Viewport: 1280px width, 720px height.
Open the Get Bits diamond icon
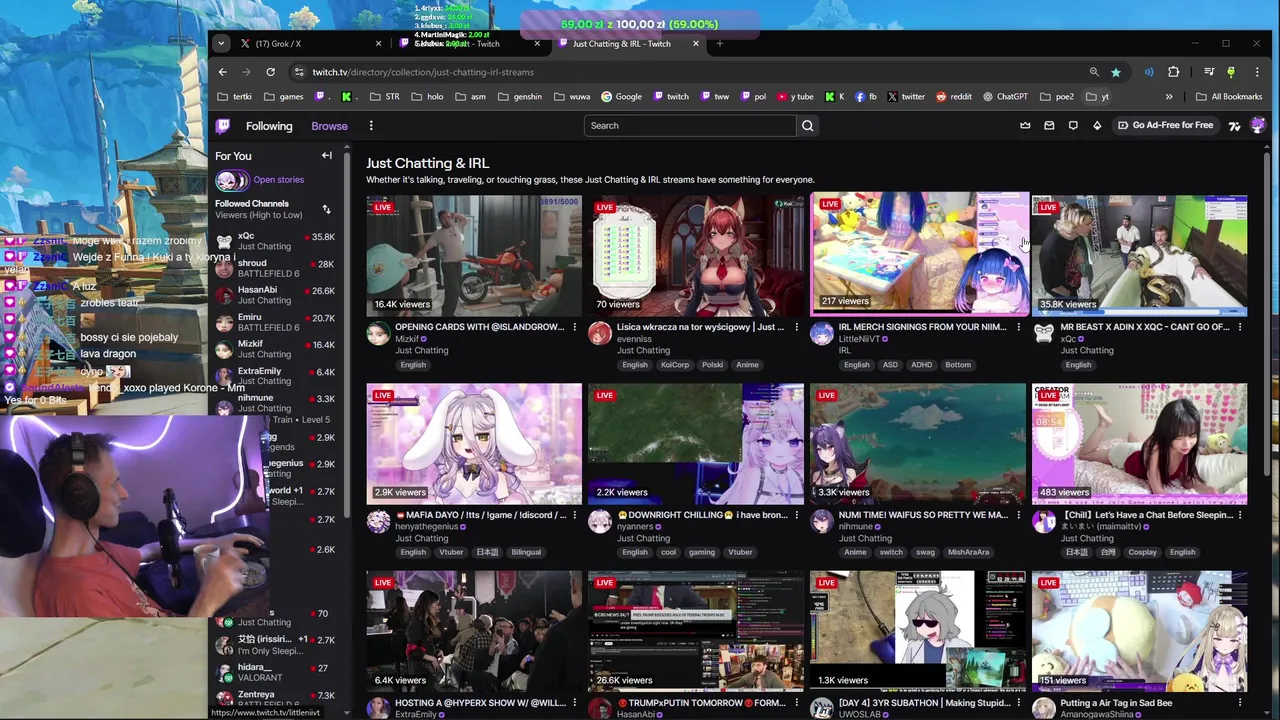pyautogui.click(x=1097, y=125)
